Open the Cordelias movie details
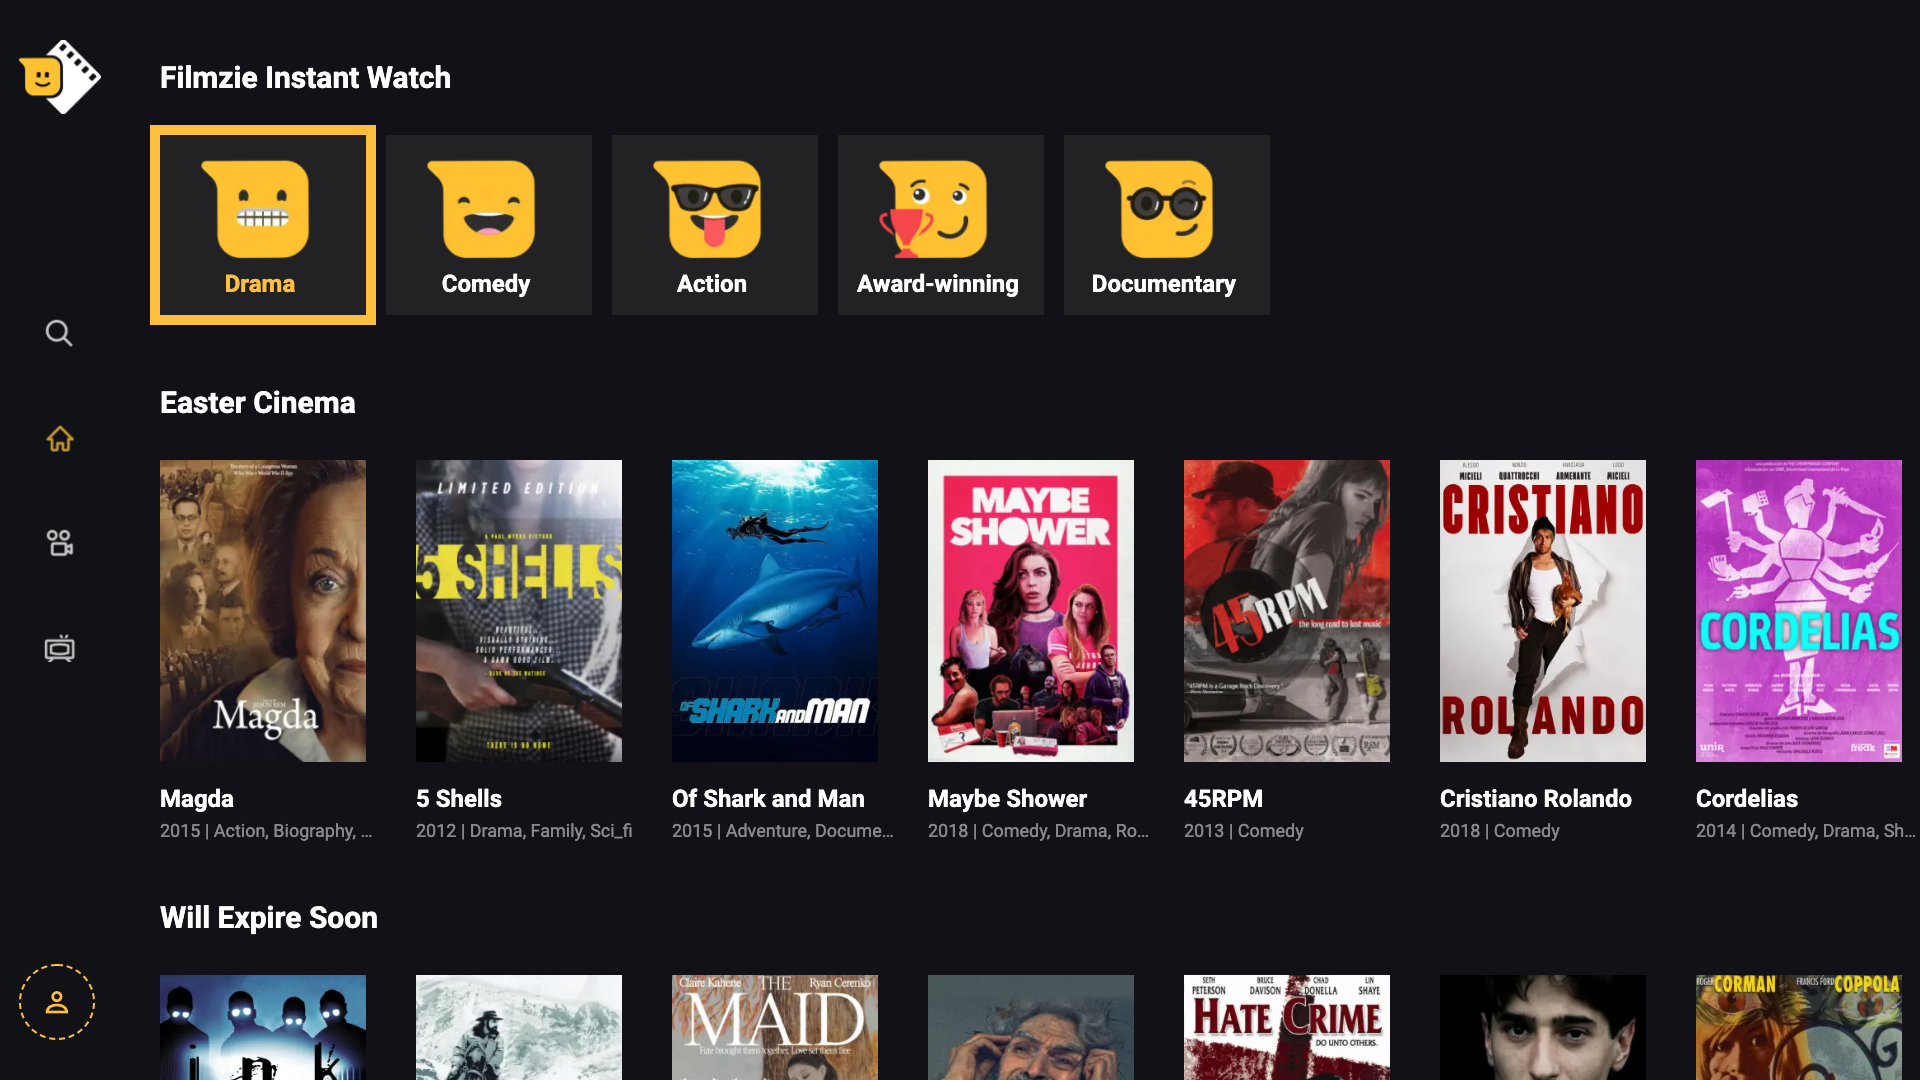The width and height of the screenshot is (1920, 1080). click(x=1799, y=611)
